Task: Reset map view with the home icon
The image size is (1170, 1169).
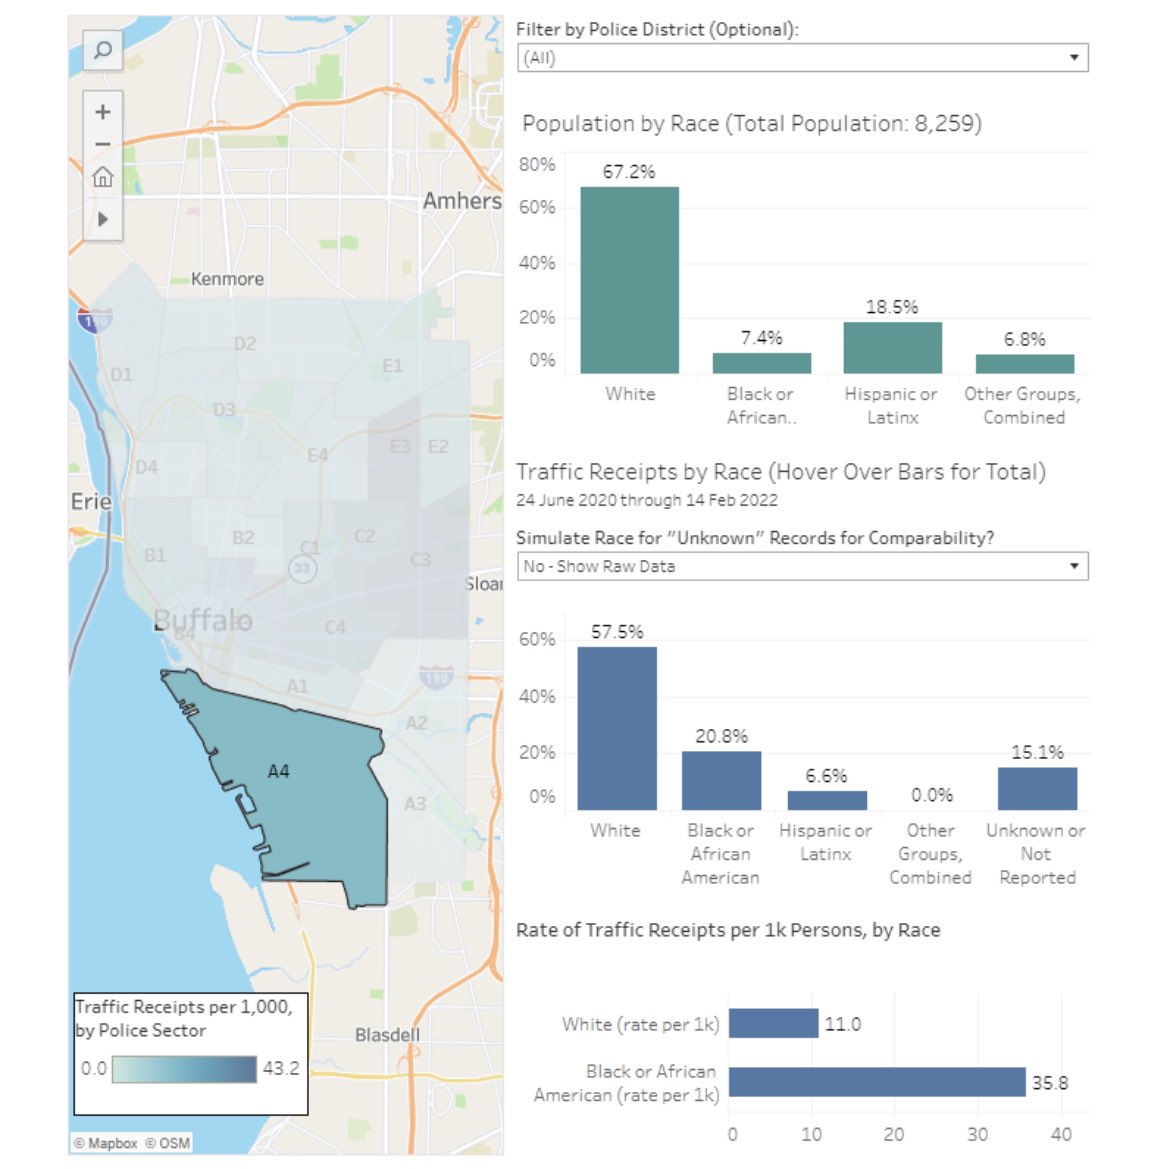Action: 103,177
